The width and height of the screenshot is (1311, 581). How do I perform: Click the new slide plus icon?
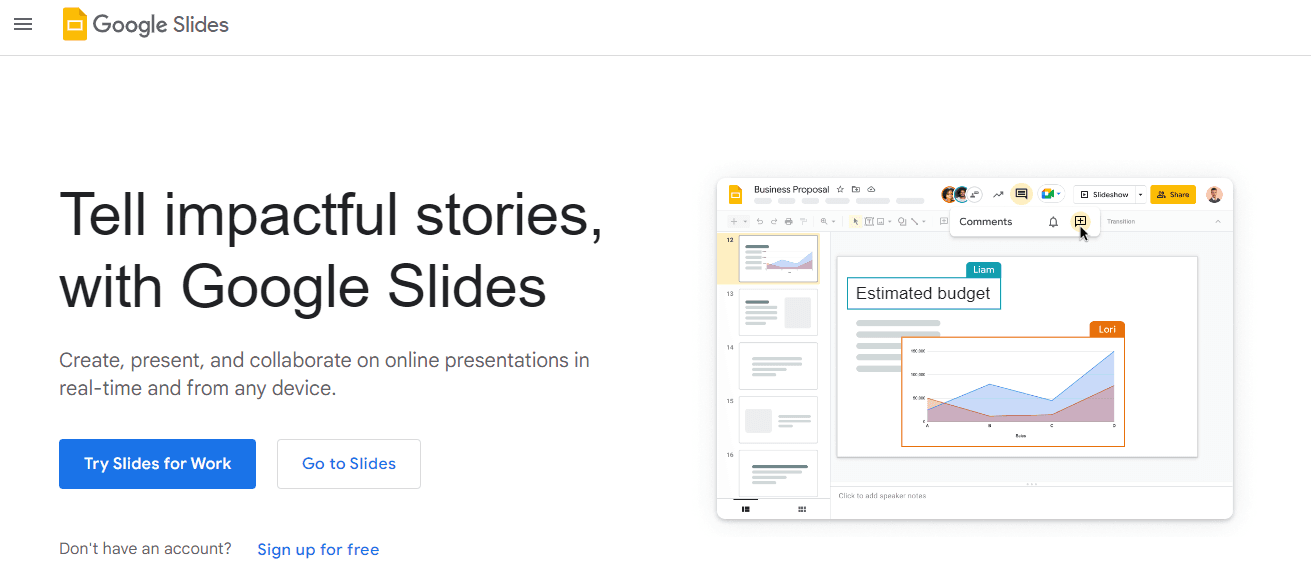tap(734, 221)
